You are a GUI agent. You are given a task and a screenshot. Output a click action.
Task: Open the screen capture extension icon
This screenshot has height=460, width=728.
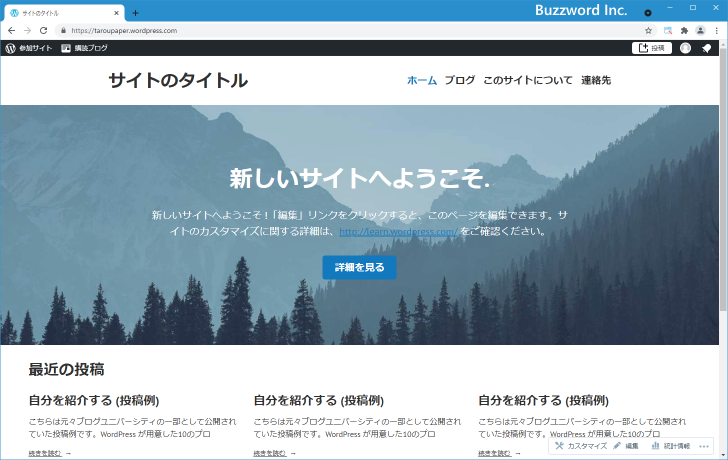pyautogui.click(x=668, y=31)
